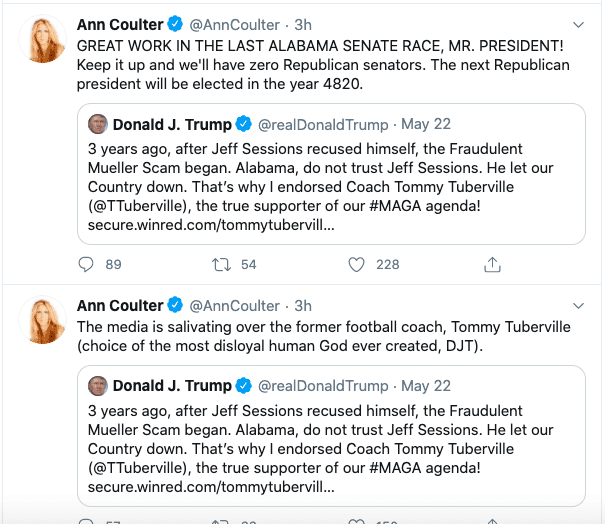The height and width of the screenshot is (524, 605).
Task: Retweet the first Ann Coulter tweet
Action: tap(221, 264)
